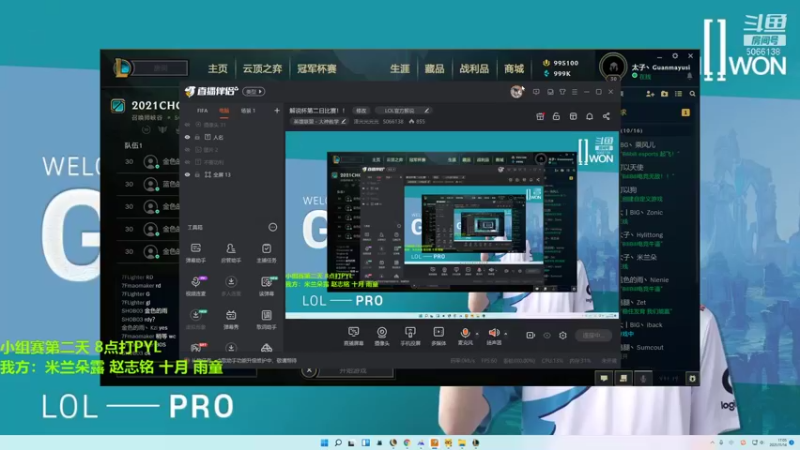Add a 摄像头 camera source from bottom bar
Image resolution: width=800 pixels, height=450 pixels.
(x=382, y=336)
